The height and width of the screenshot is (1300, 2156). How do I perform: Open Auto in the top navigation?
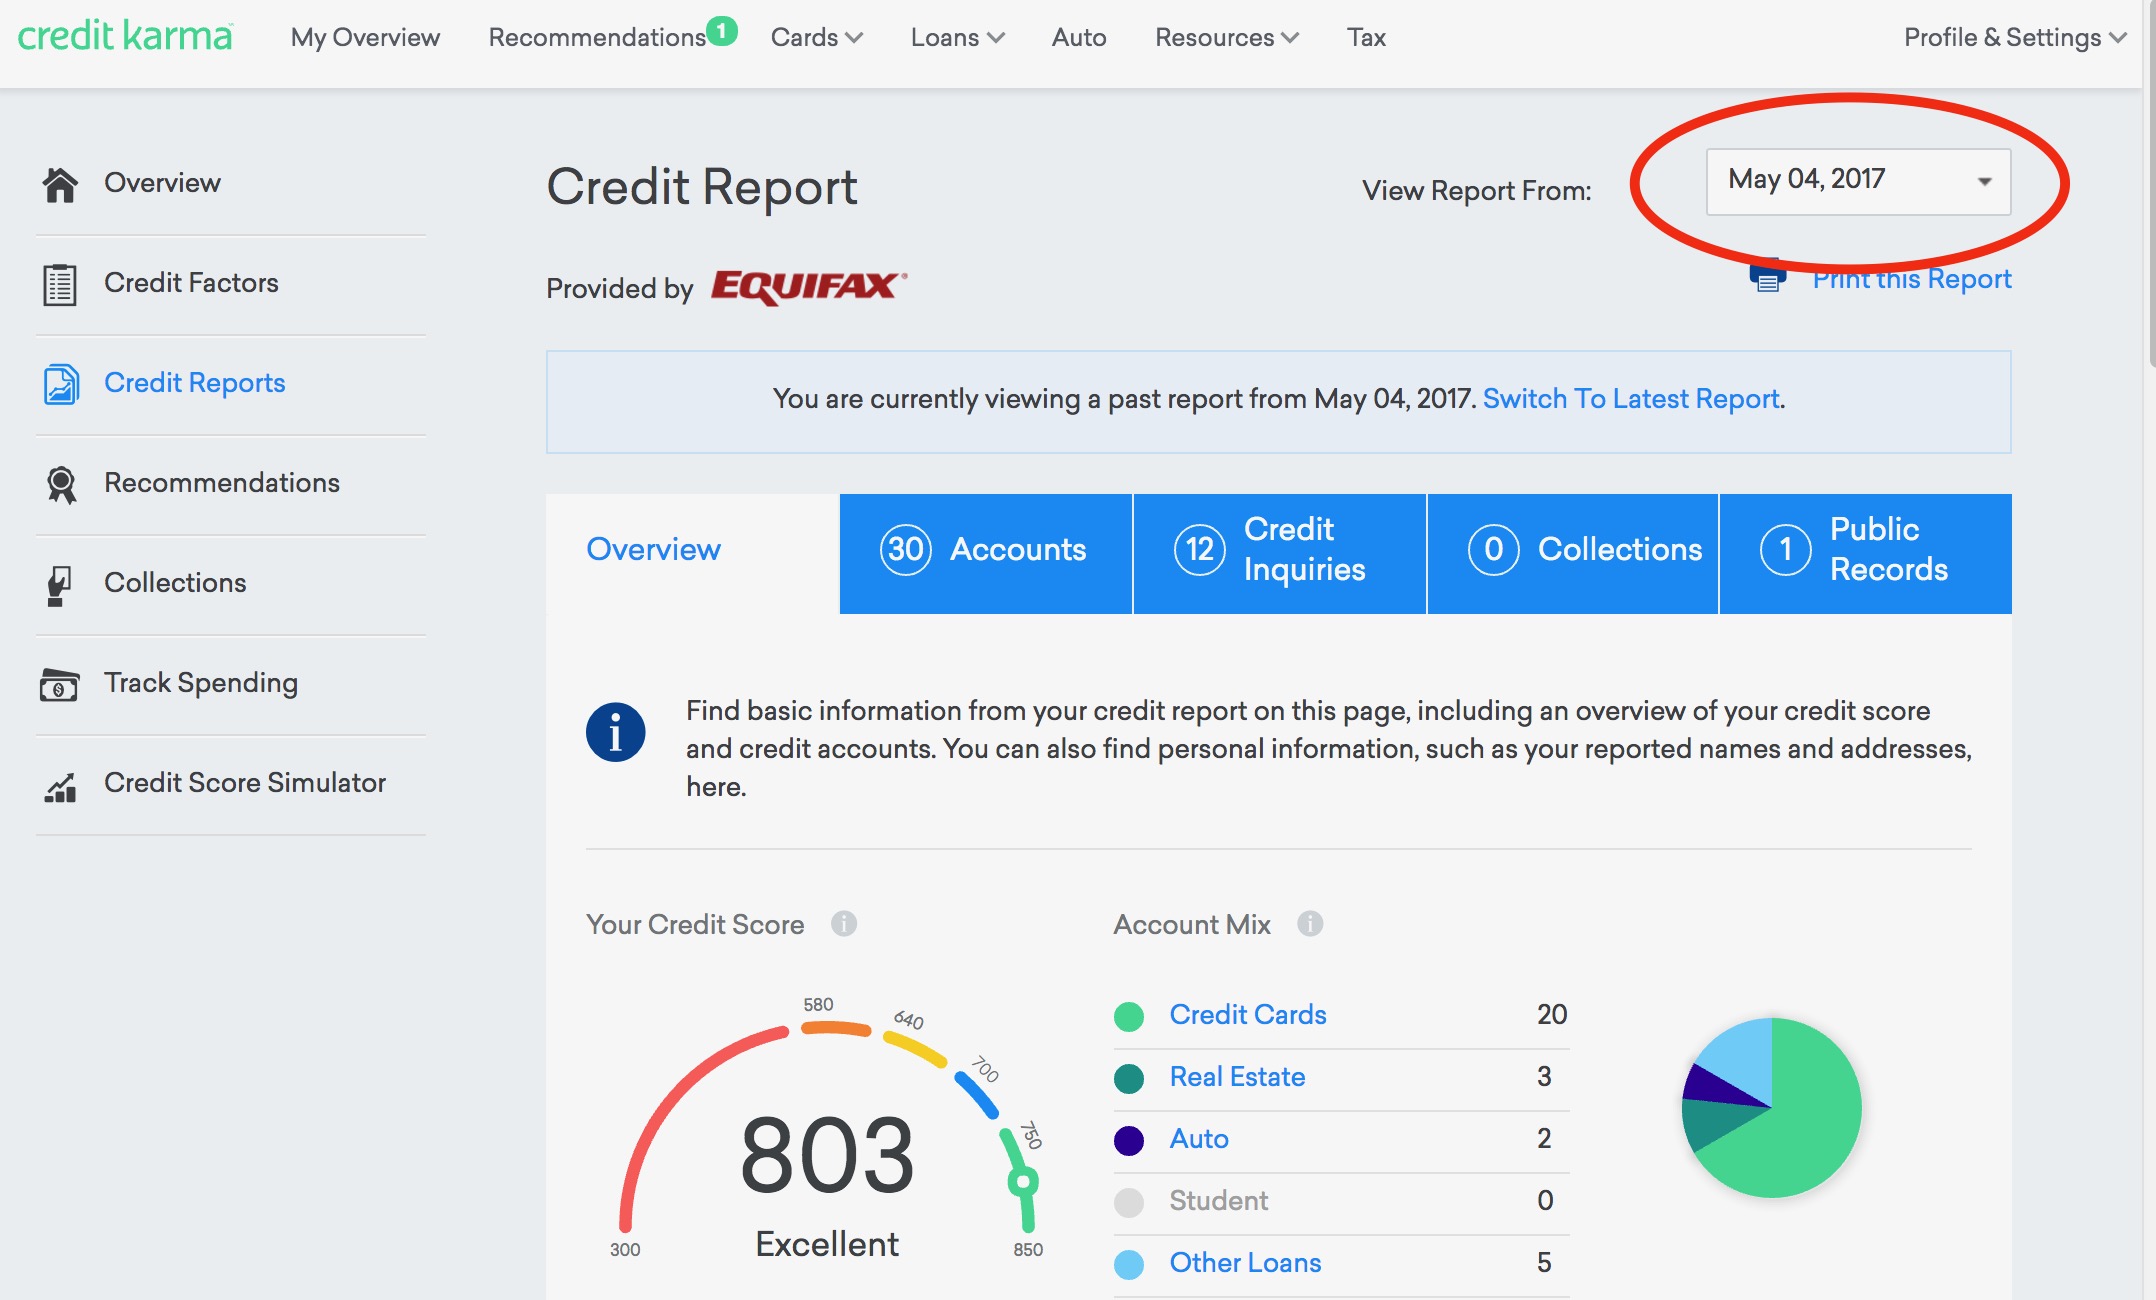click(1079, 37)
